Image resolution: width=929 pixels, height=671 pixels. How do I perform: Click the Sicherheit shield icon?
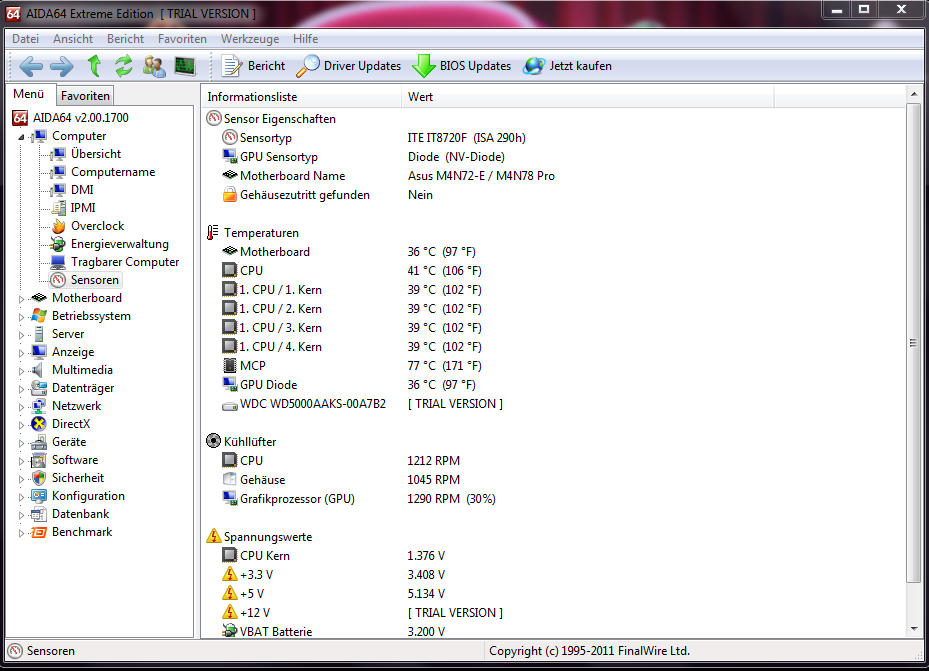coord(39,478)
